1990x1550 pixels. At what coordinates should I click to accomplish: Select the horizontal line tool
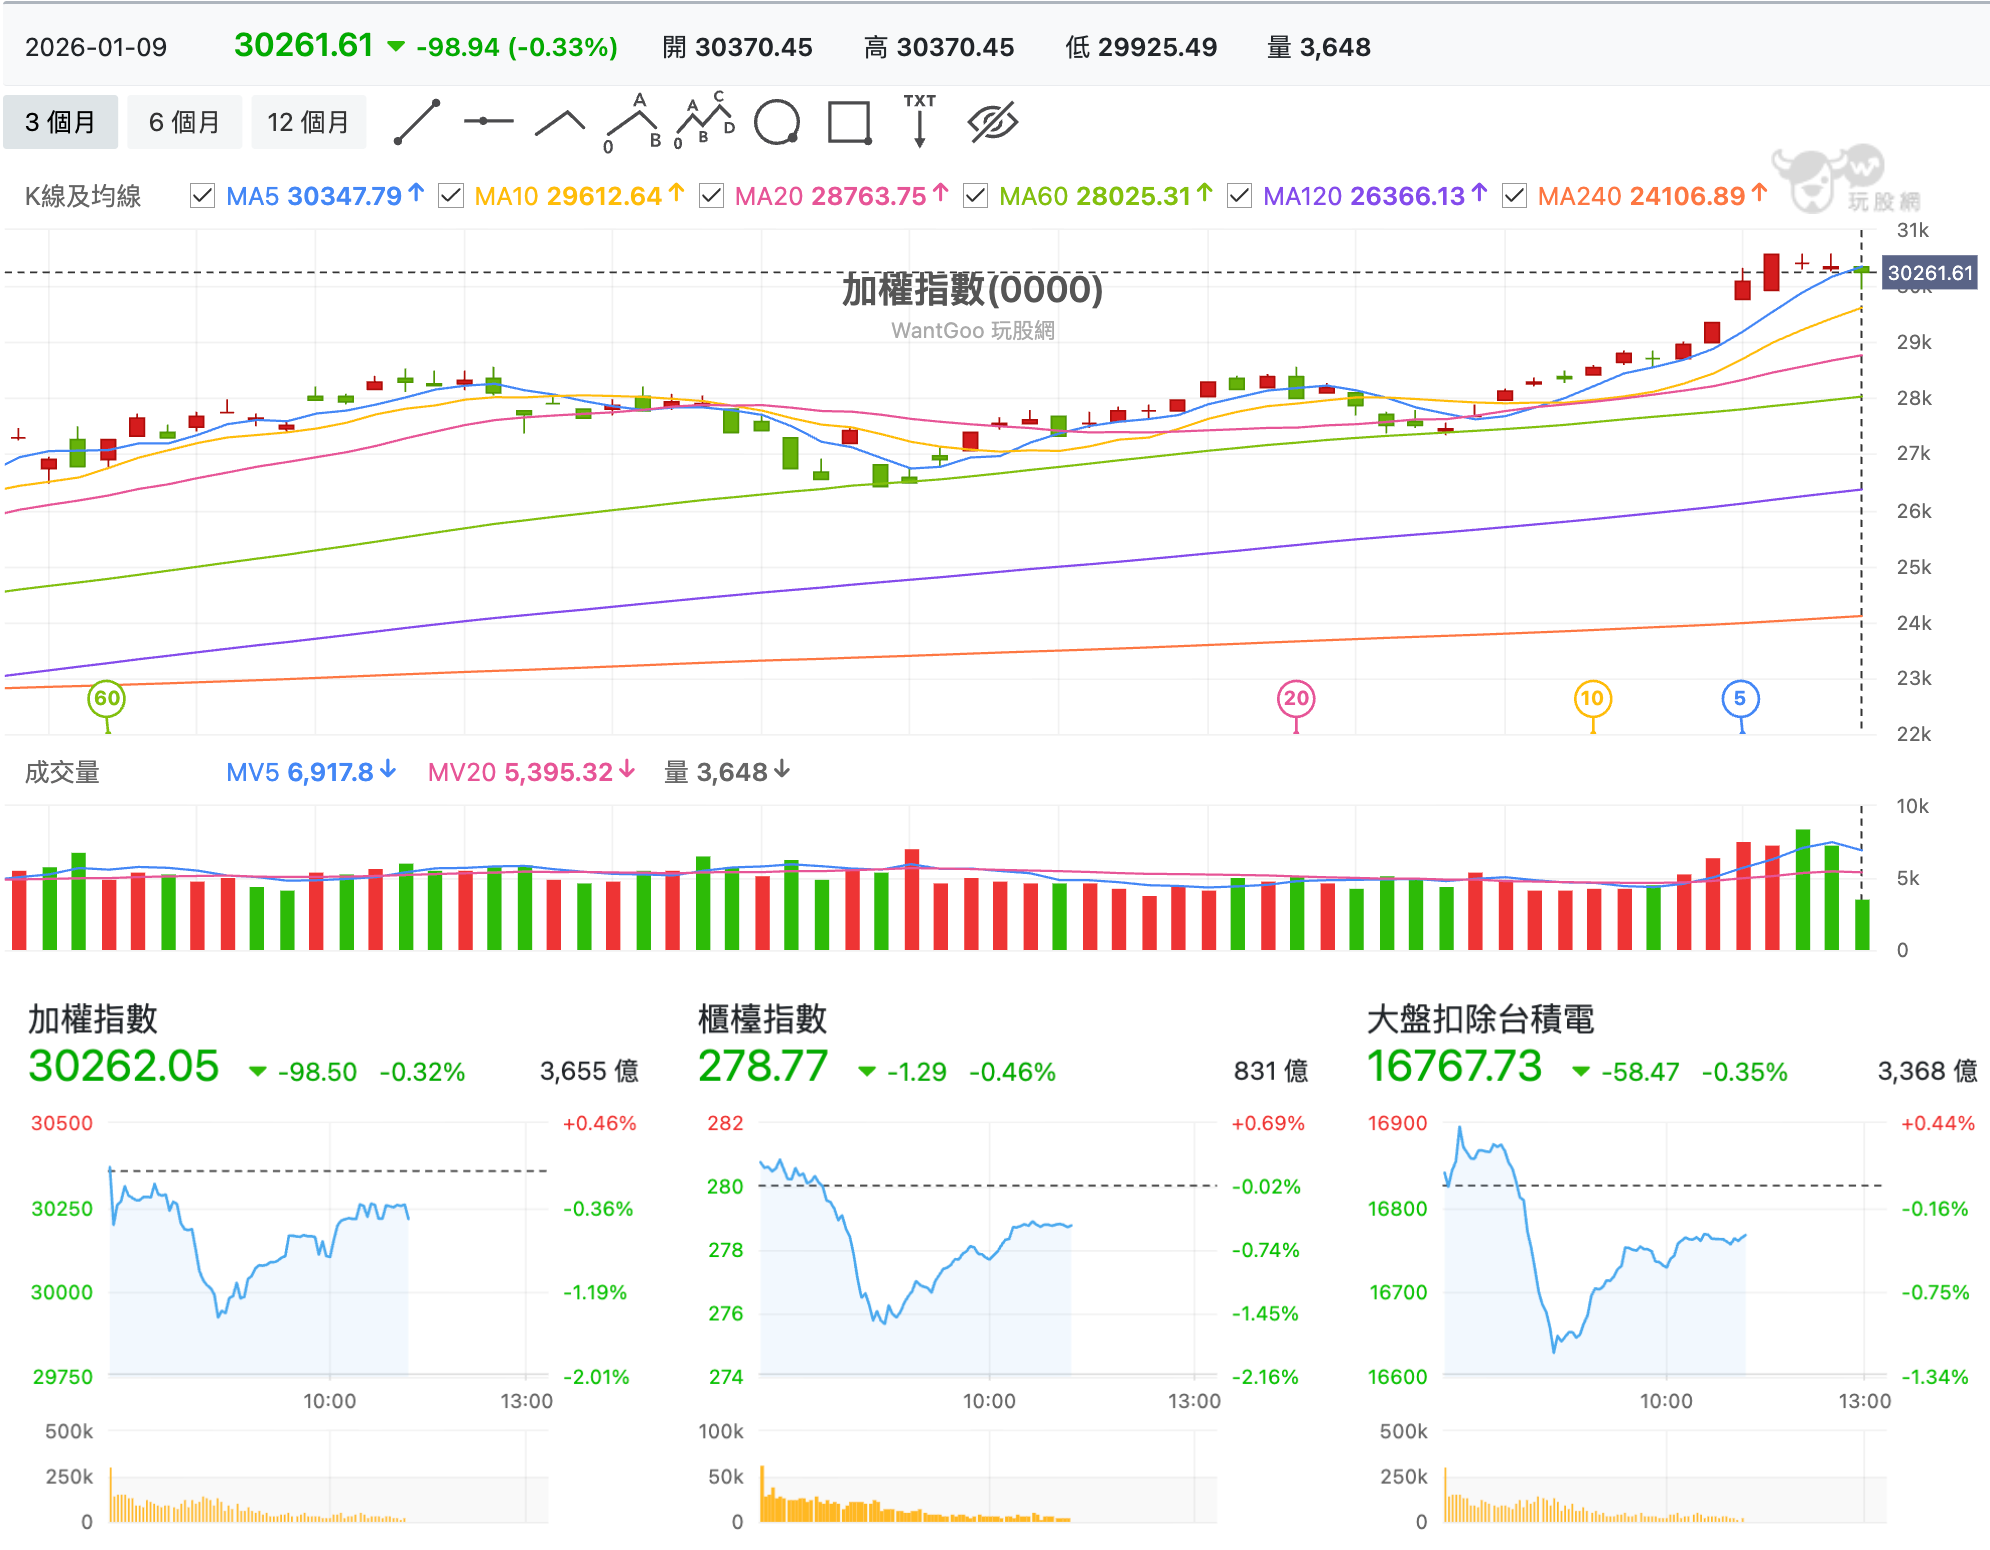pos(488,121)
